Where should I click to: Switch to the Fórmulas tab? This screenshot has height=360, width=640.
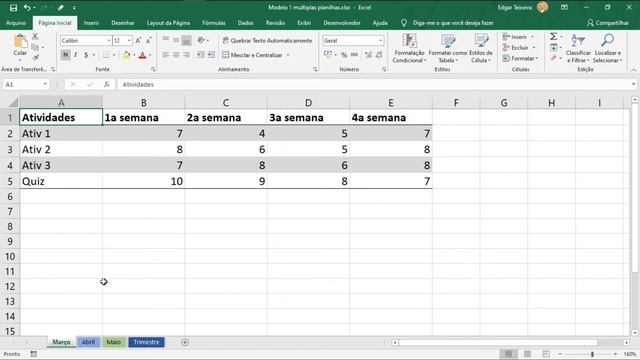(x=213, y=23)
